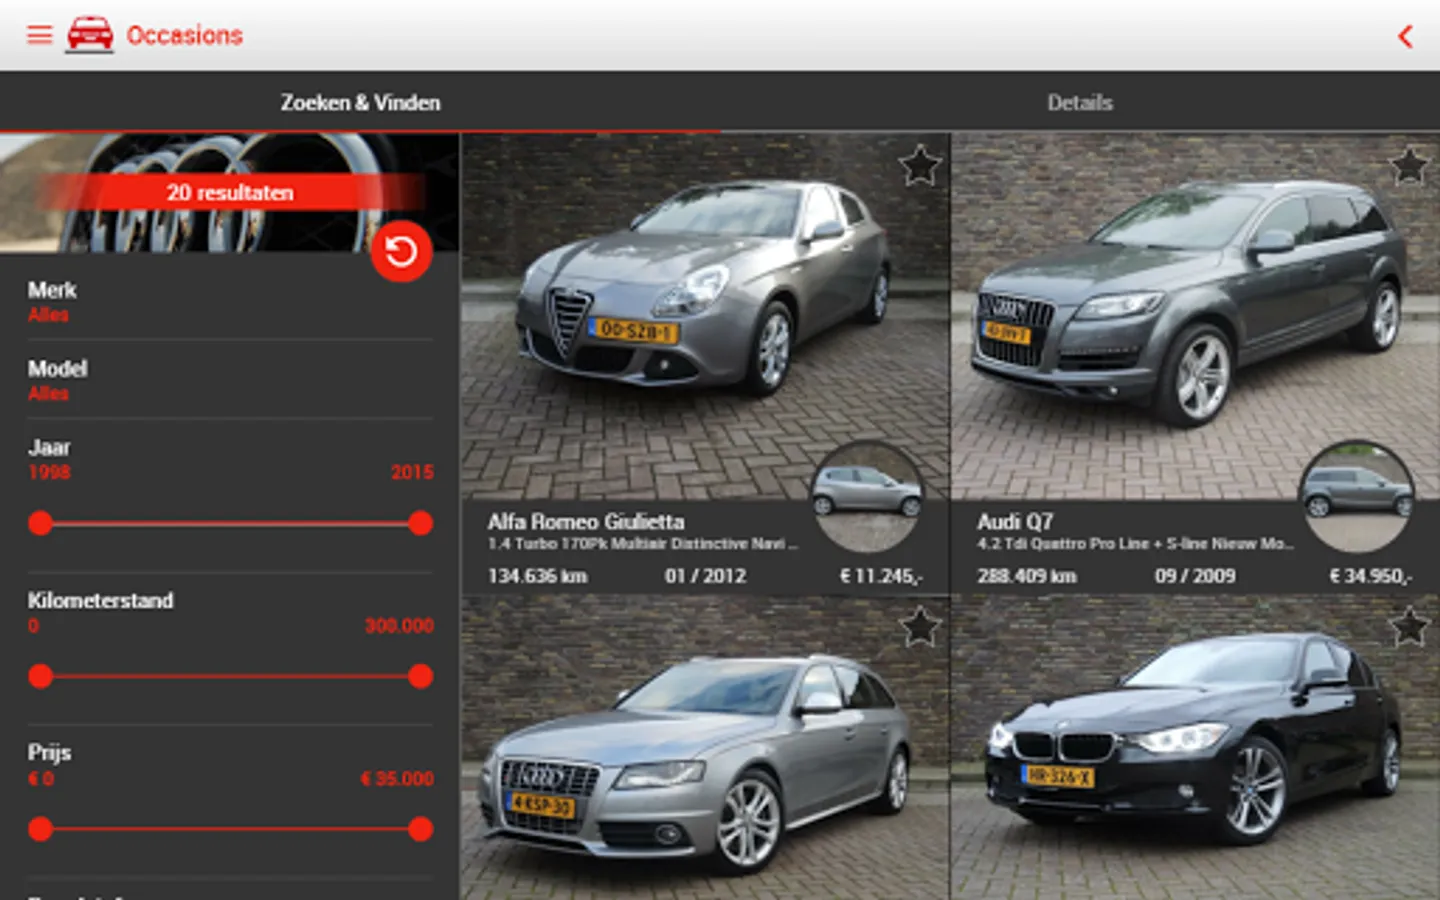Screen dimensions: 1440x900
Task: Reset filters with the red circular refresh button
Action: [x=401, y=250]
